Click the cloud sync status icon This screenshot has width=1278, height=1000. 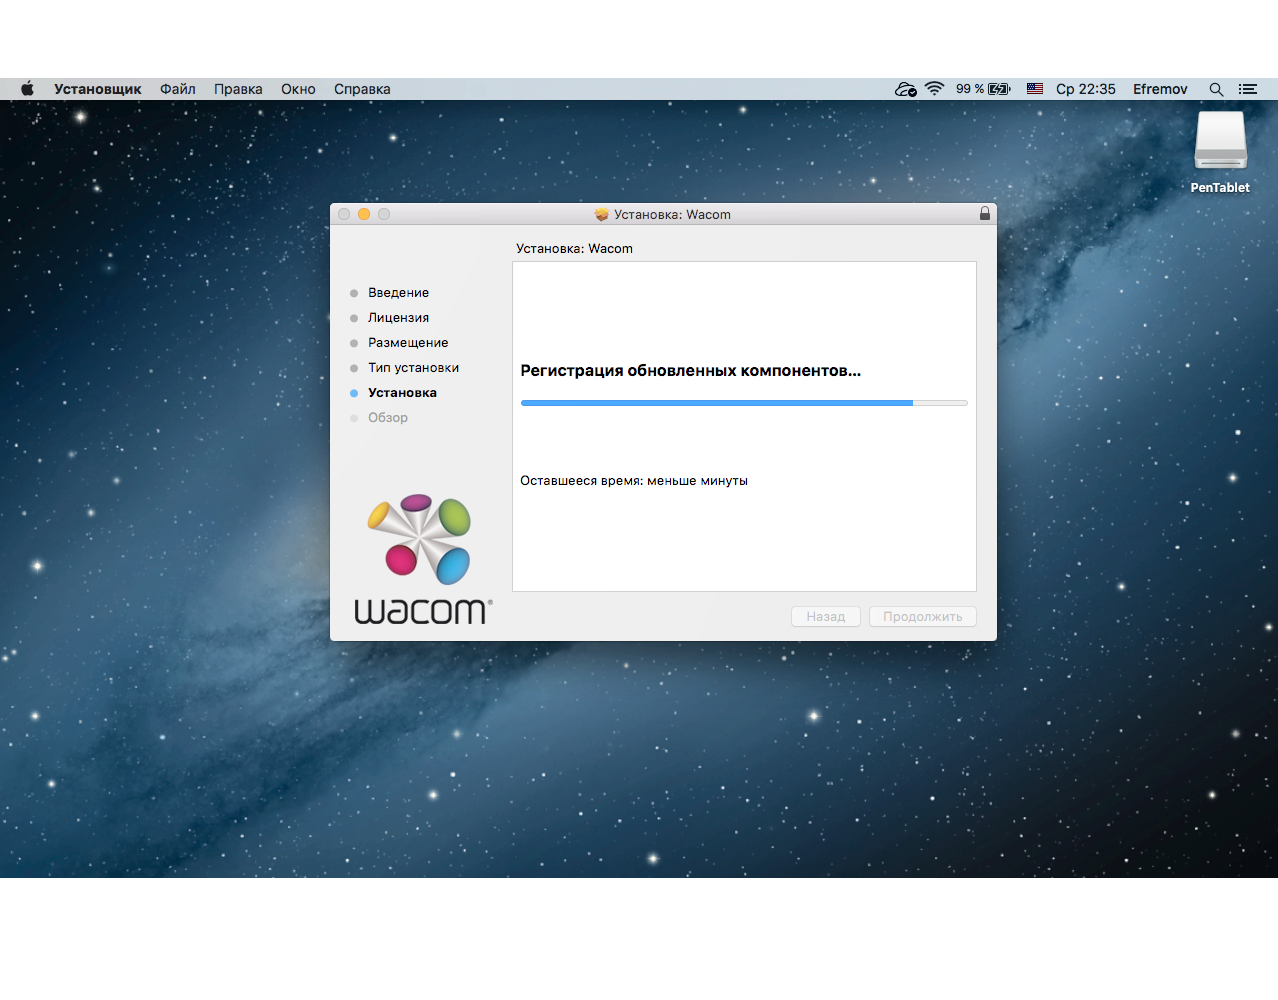(906, 89)
